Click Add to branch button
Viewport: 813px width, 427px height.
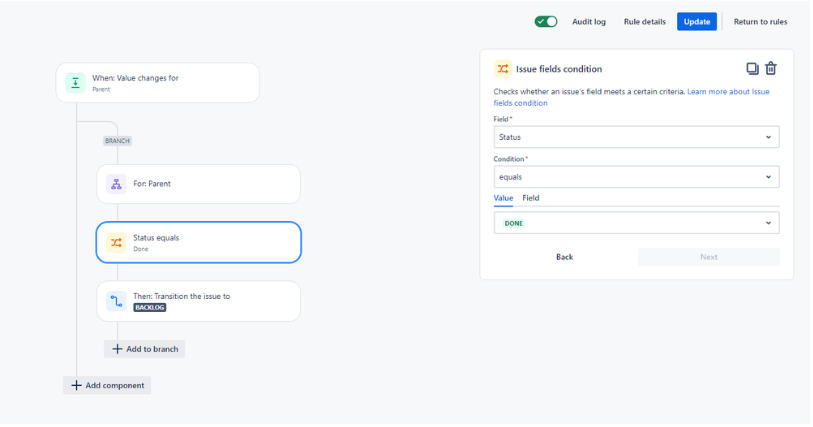click(145, 349)
